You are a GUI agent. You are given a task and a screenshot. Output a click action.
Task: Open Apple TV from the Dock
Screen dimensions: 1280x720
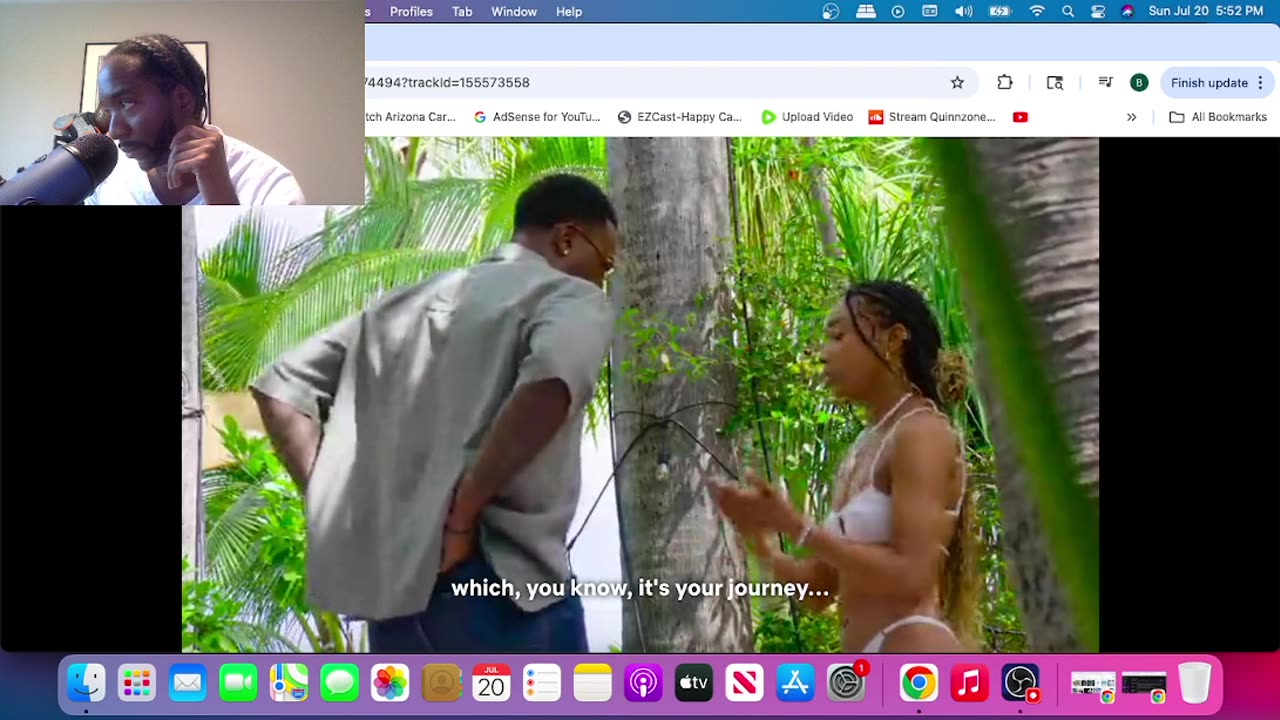(694, 684)
